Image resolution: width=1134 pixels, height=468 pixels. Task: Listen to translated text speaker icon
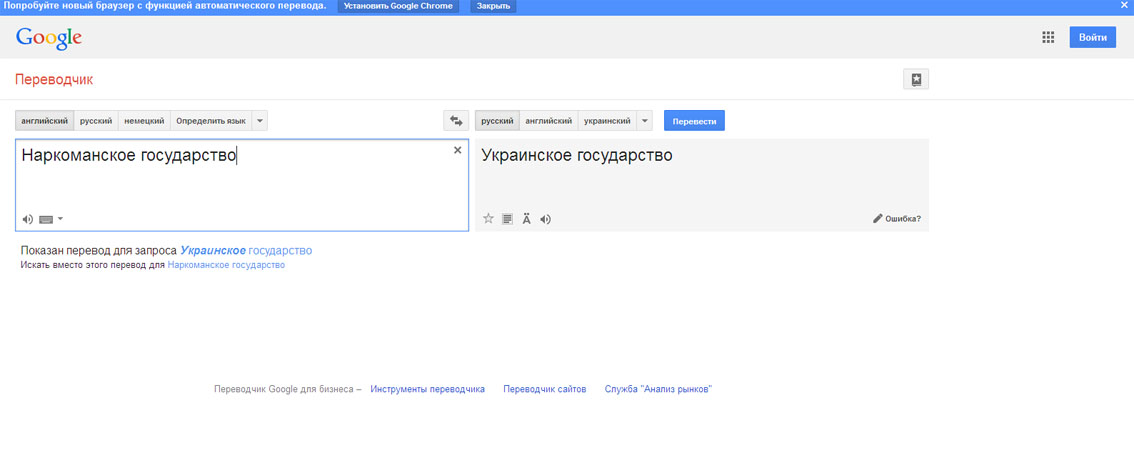(545, 219)
